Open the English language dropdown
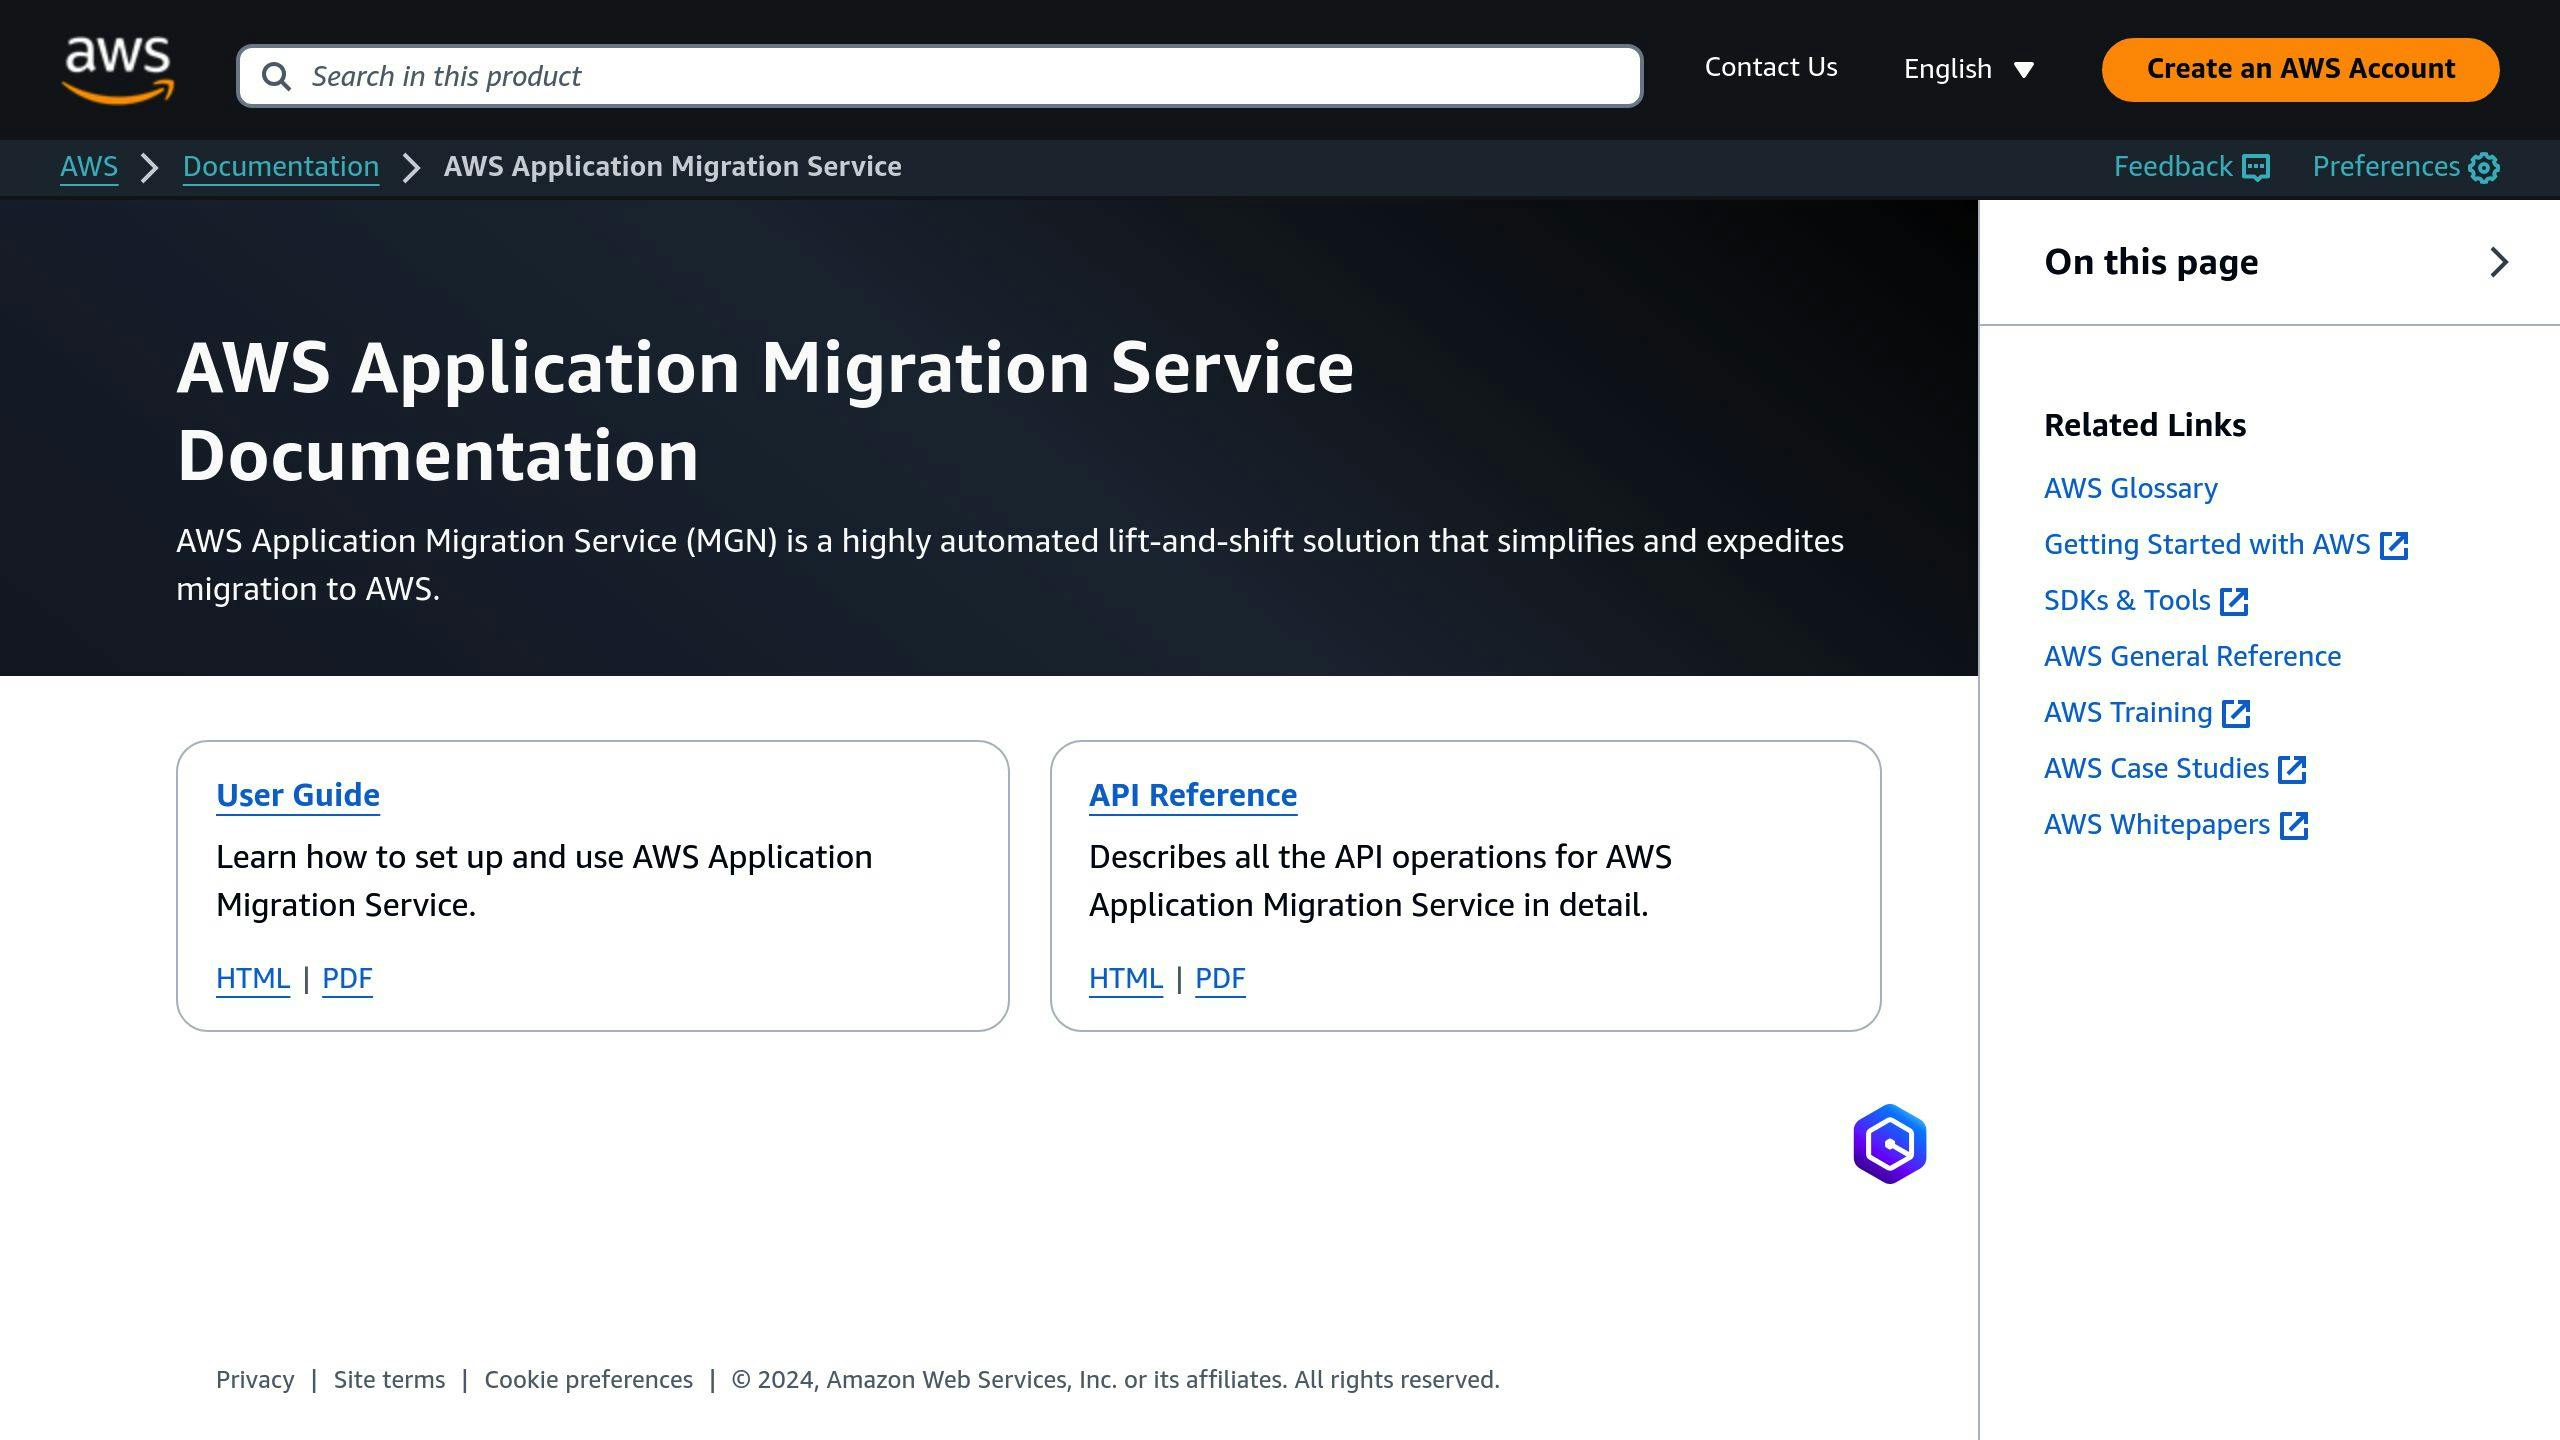This screenshot has width=2560, height=1440. (x=1968, y=69)
